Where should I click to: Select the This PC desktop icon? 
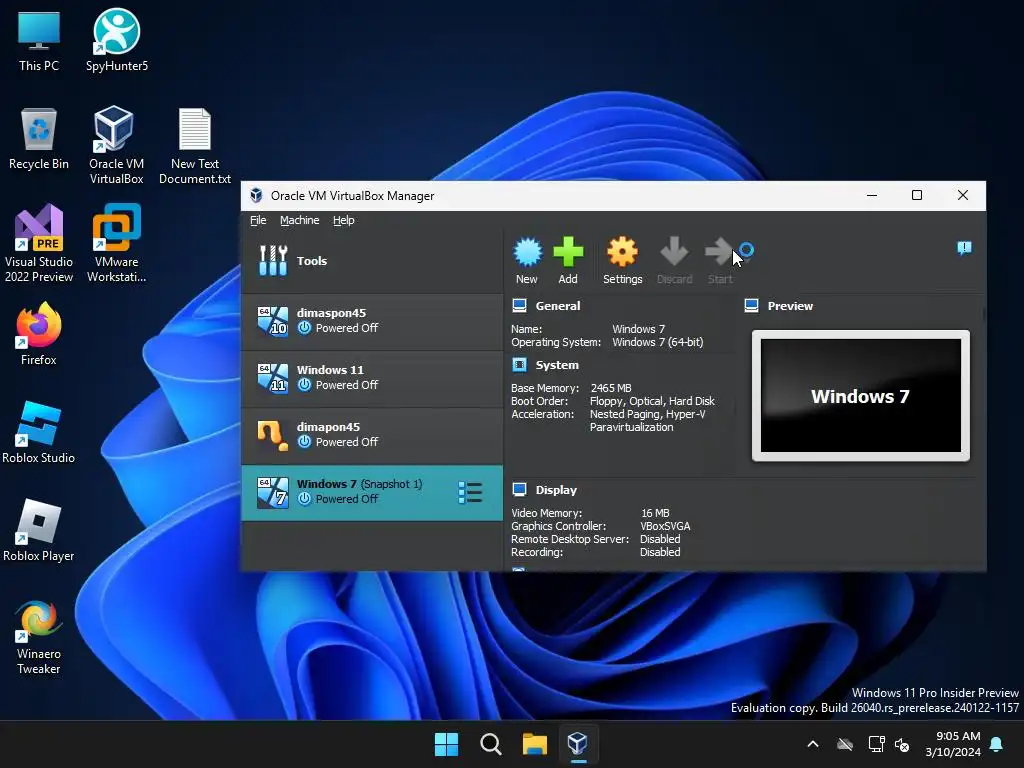39,40
